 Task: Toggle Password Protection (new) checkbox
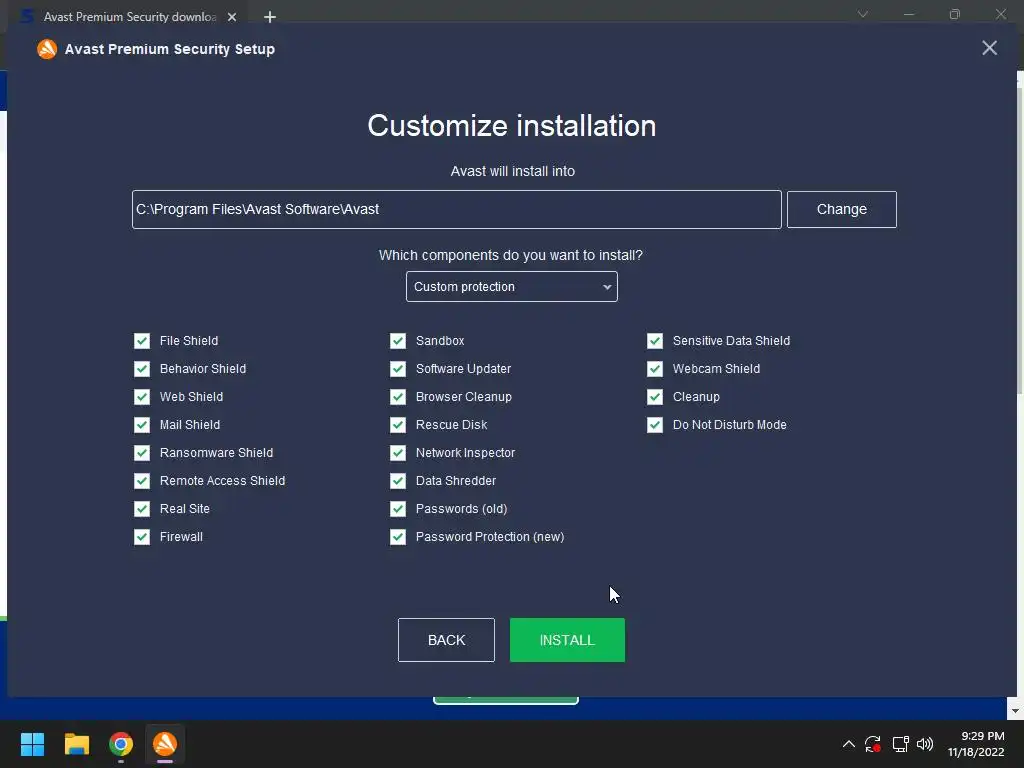pos(398,537)
